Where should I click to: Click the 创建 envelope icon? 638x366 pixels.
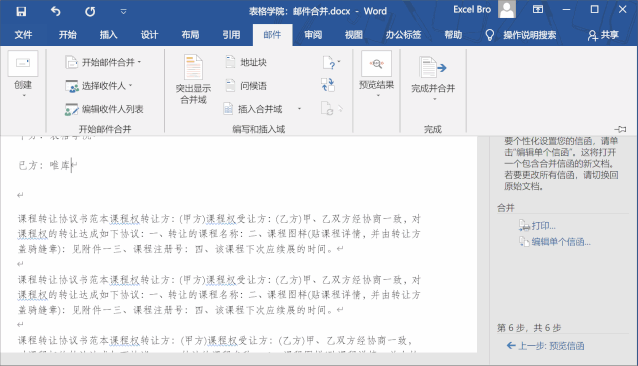(x=23, y=63)
